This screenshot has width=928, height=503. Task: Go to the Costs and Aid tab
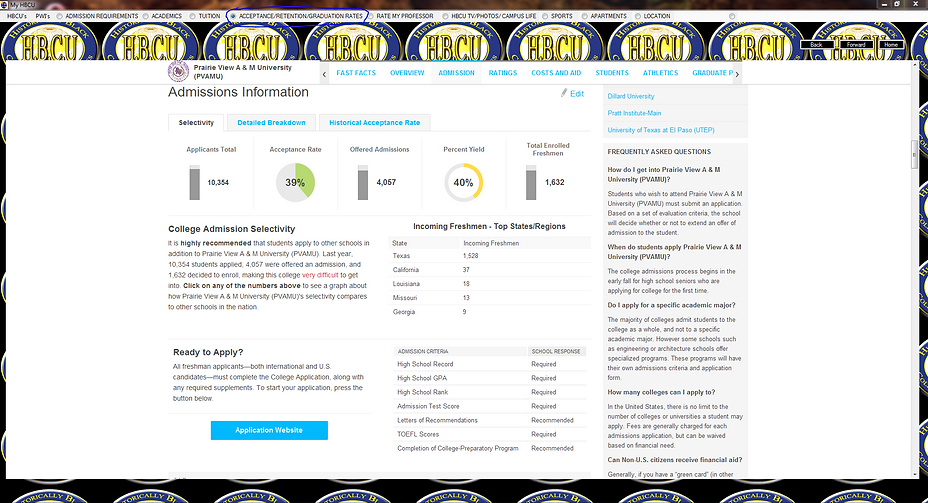556,73
